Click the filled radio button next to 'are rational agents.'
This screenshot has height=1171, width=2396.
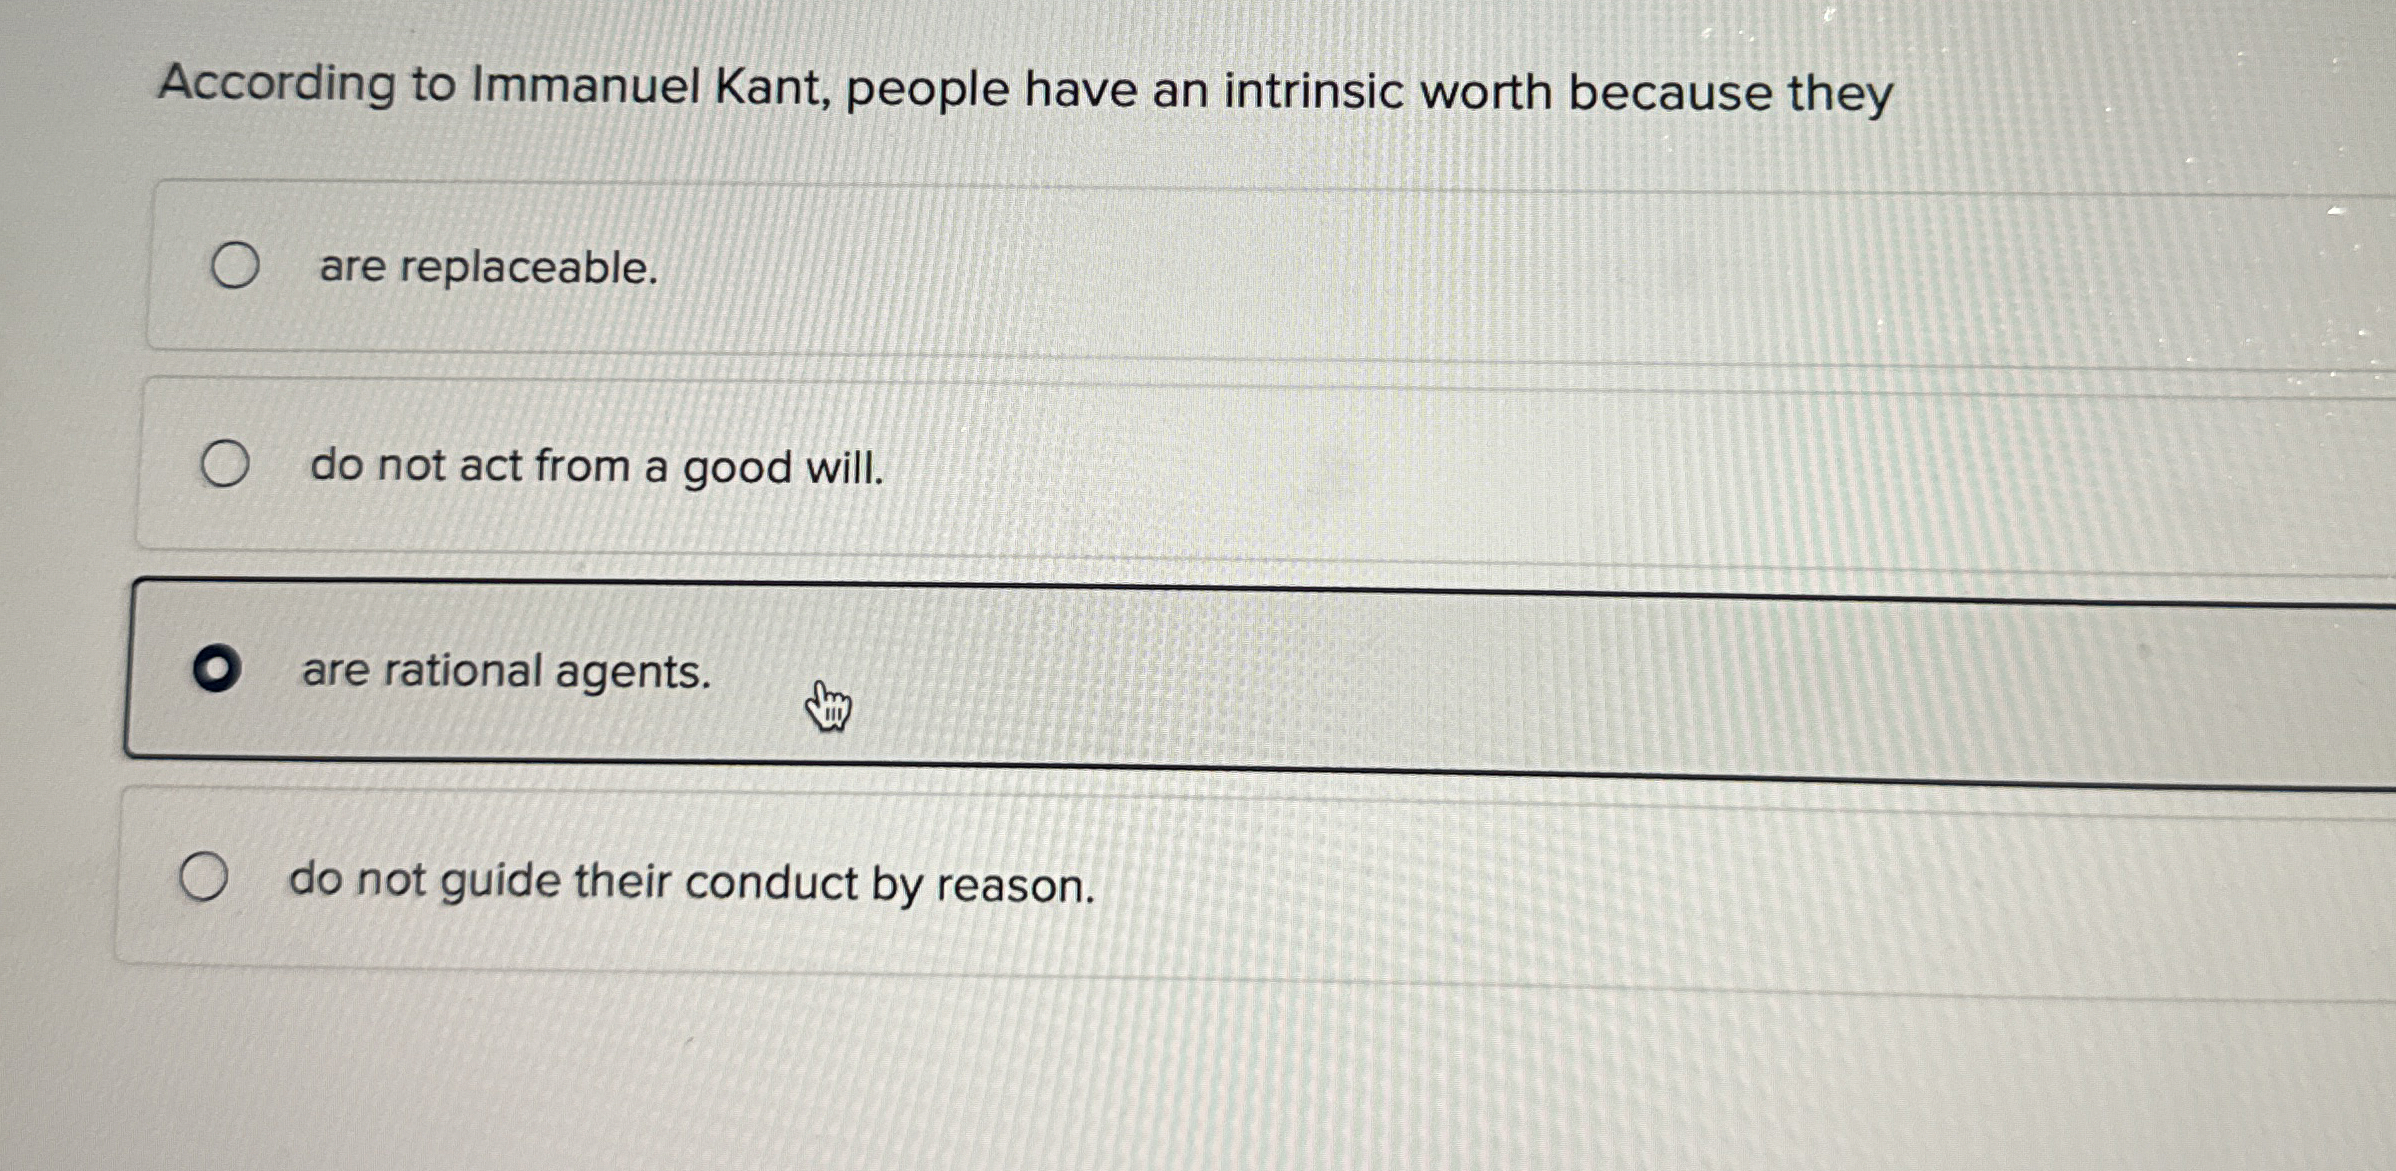coord(218,668)
